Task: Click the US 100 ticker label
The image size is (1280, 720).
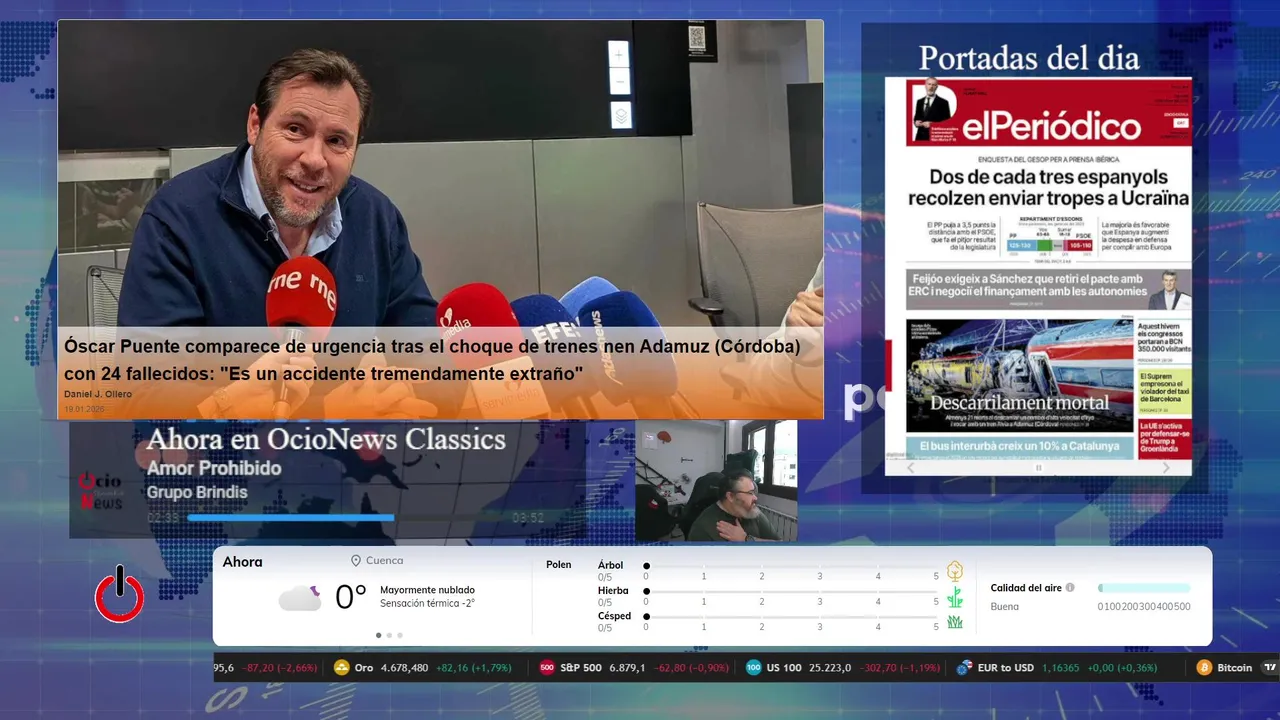Action: [784, 668]
